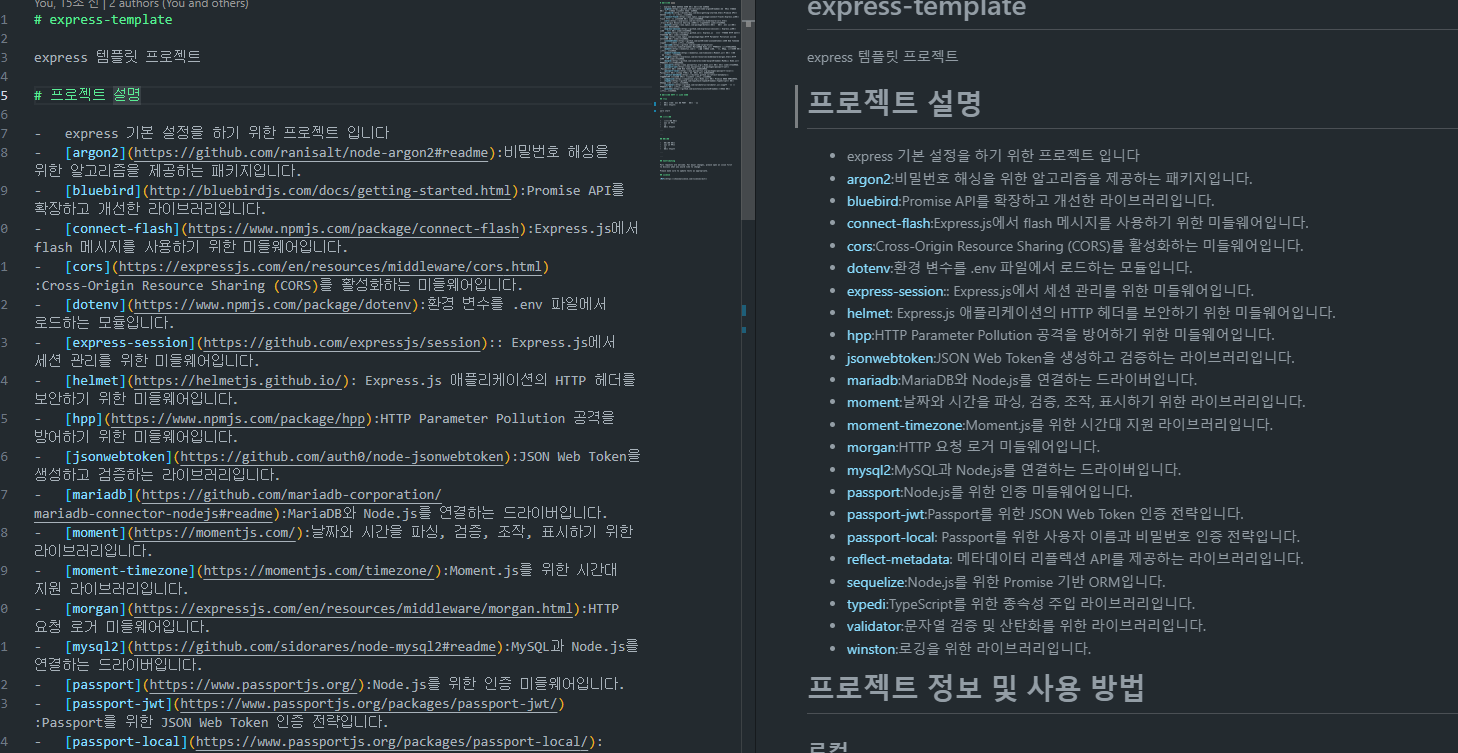The width and height of the screenshot is (1458, 753).
Task: Click the npmjs connect-flash URL in the editor
Action: (354, 228)
